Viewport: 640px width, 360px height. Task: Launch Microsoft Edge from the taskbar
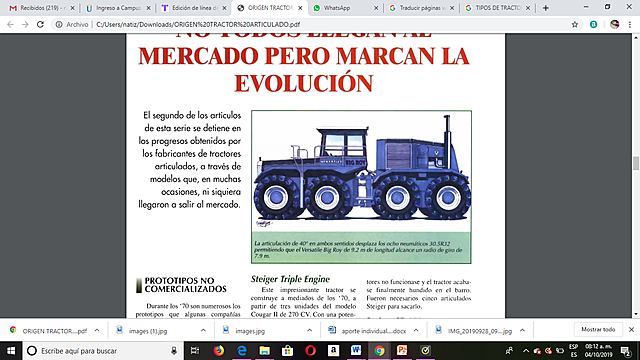click(x=242, y=351)
